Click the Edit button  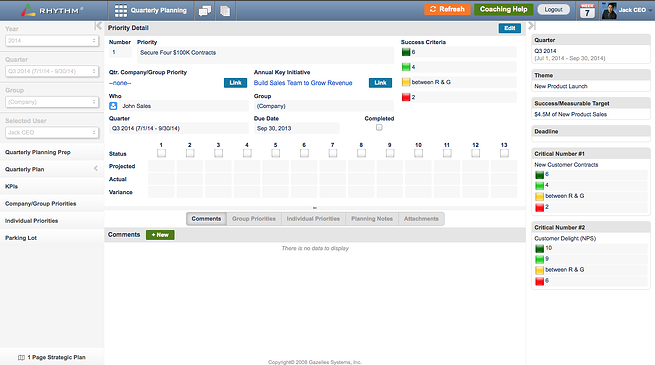click(x=510, y=28)
